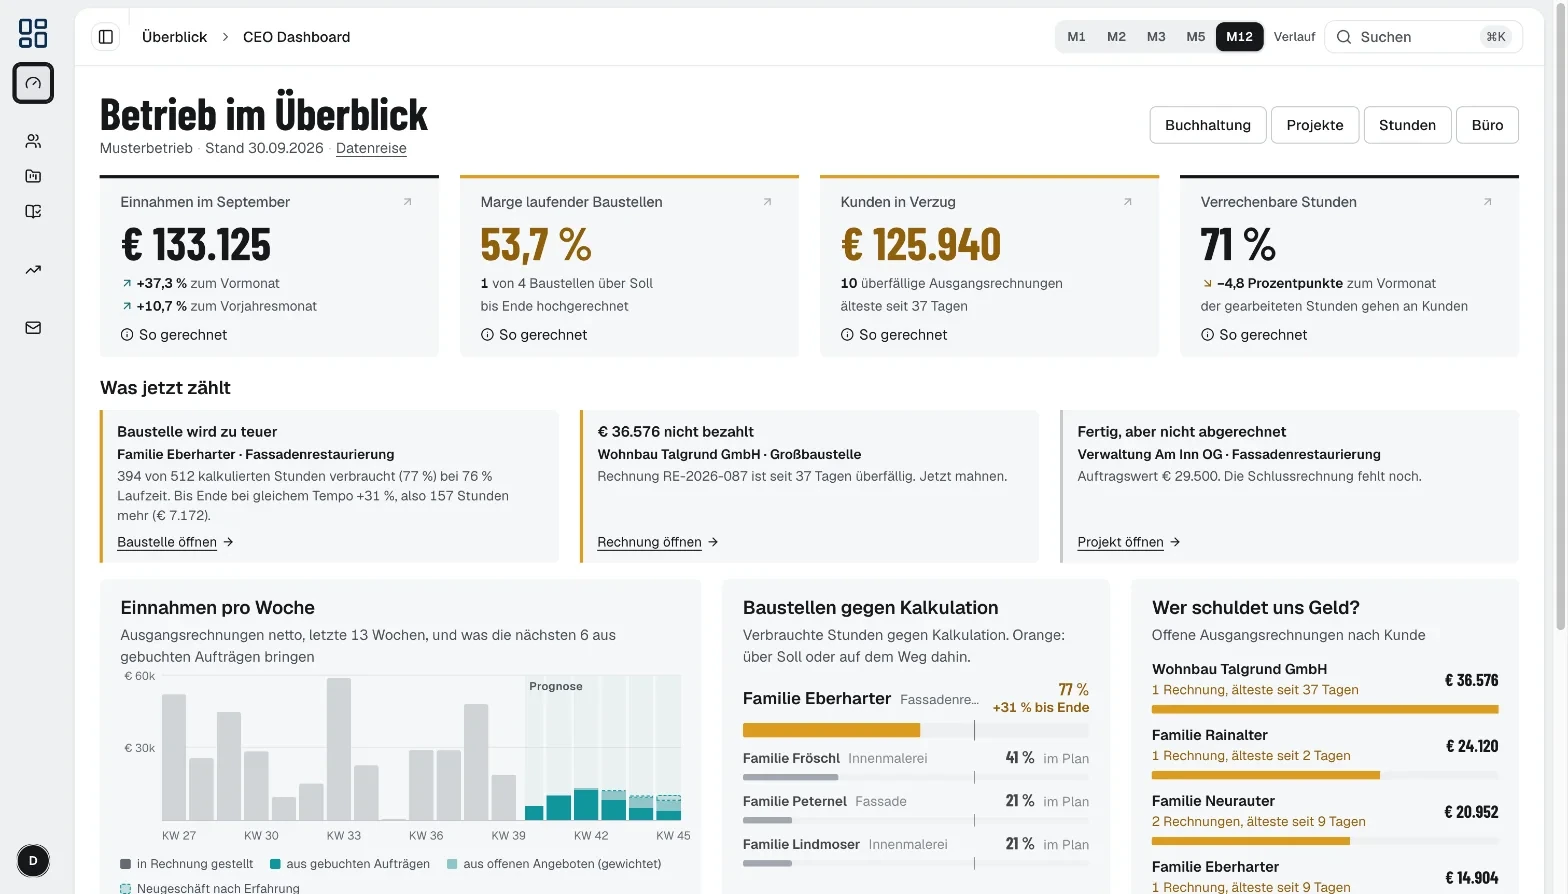
Task: Click the magnifier icon in search box
Action: (1344, 37)
